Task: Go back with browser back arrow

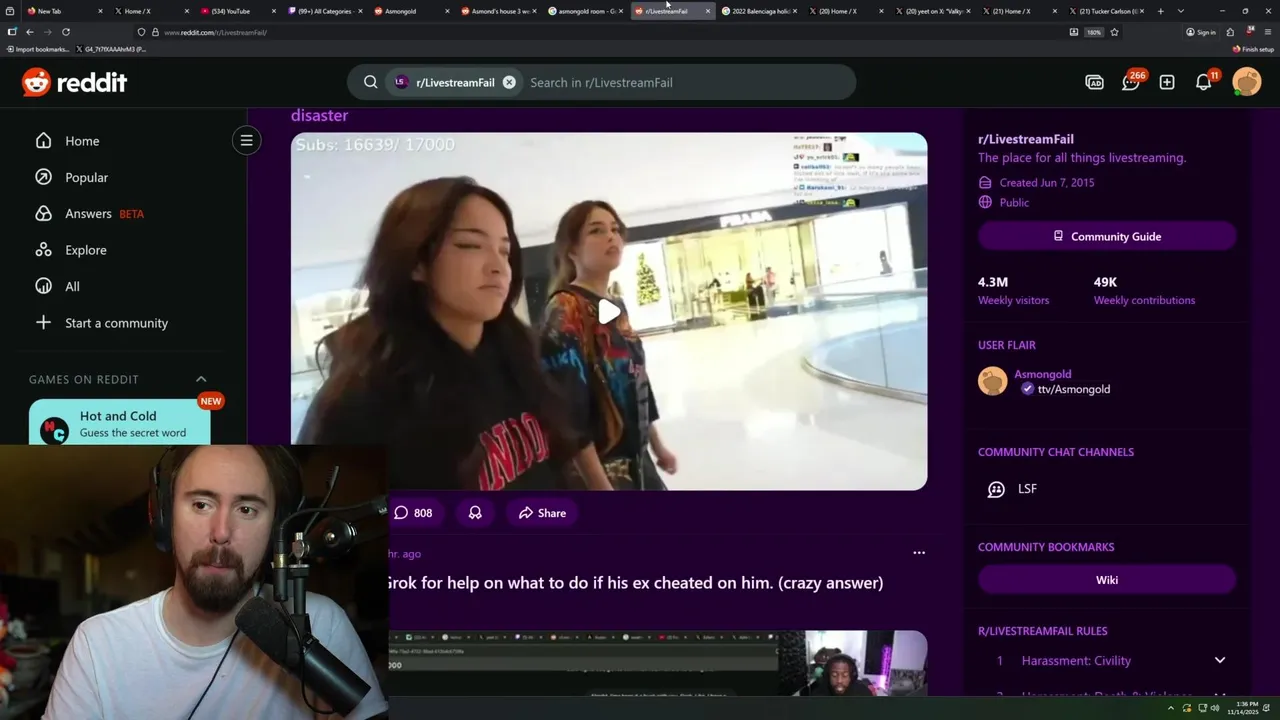Action: [x=30, y=32]
